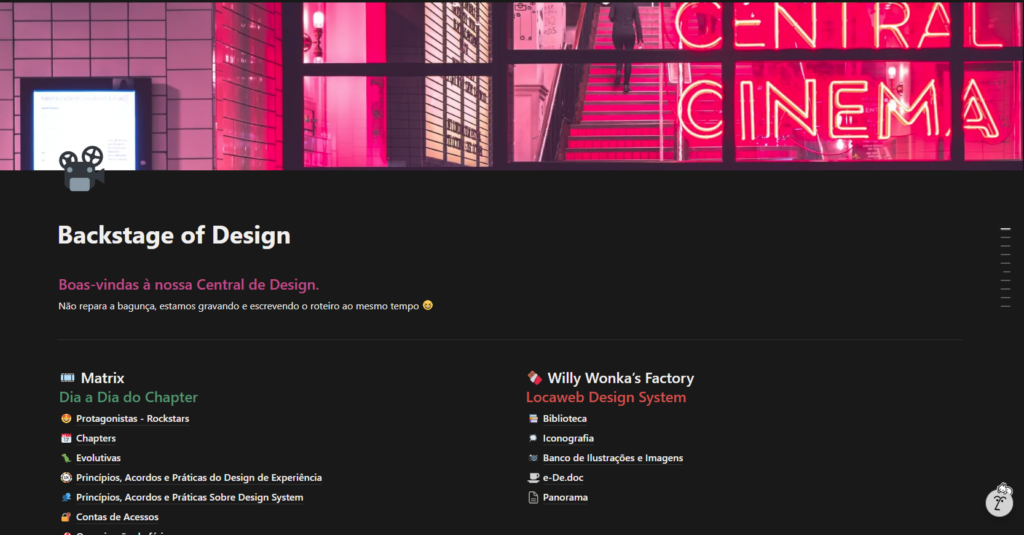1024x535 pixels.
Task: Jump to the first heading in the table-of-contents bar
Action: [x=1005, y=230]
